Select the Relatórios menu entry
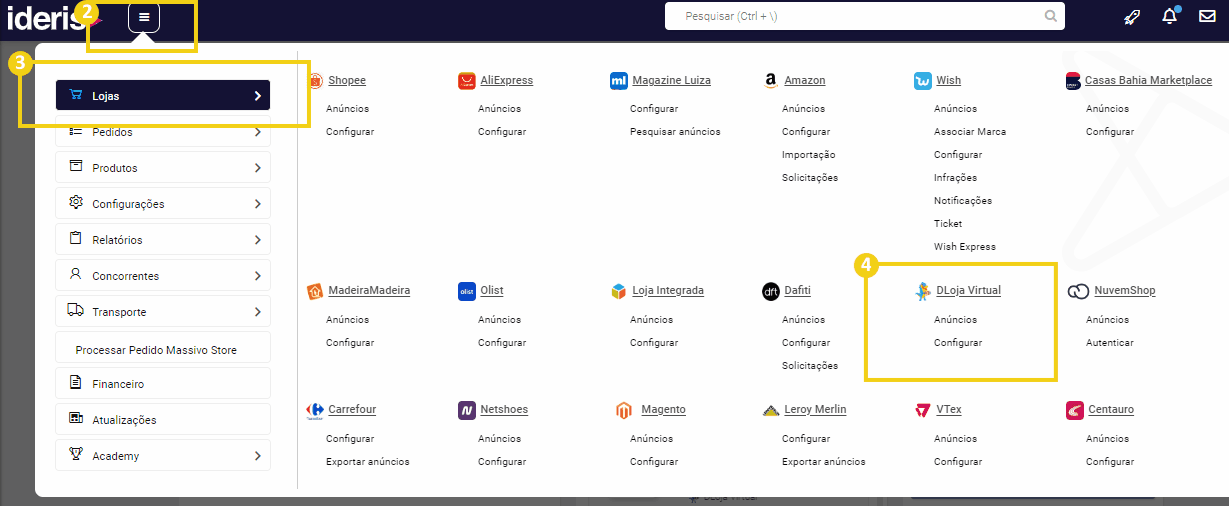Screen dimensions: 1229x506 pyautogui.click(x=163, y=240)
